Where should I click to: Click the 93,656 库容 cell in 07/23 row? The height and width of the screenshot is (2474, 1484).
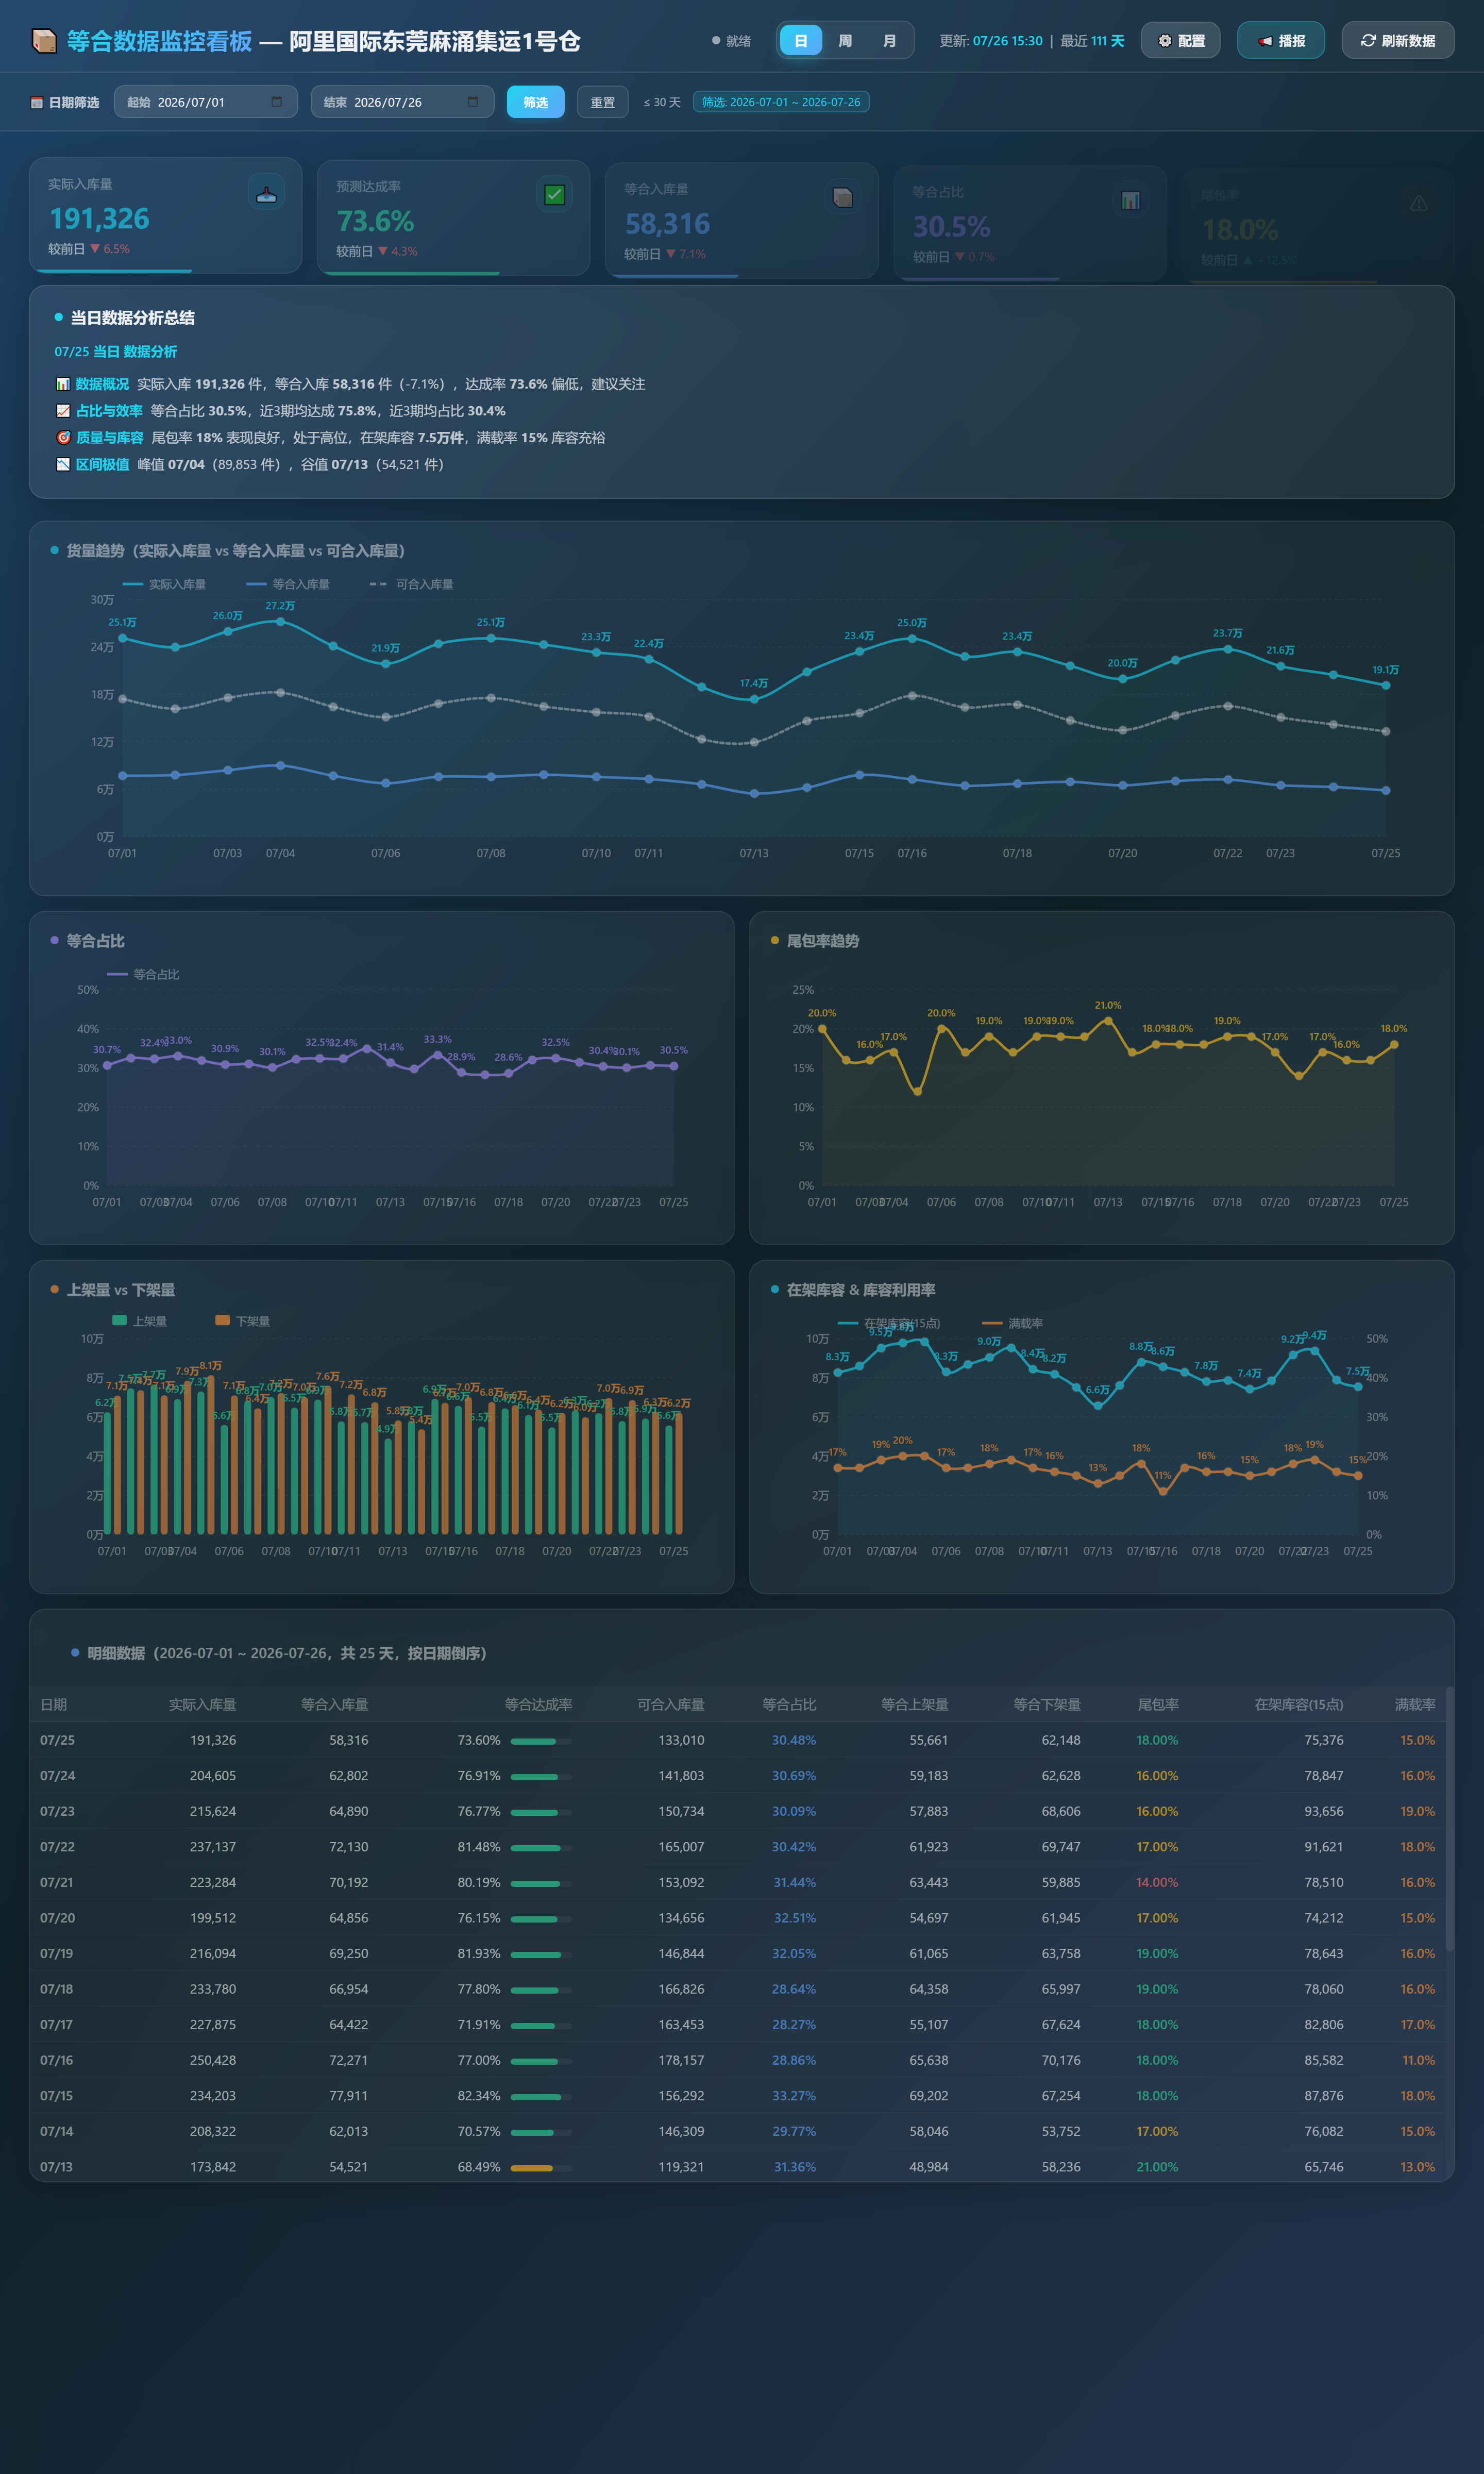[x=1323, y=1811]
